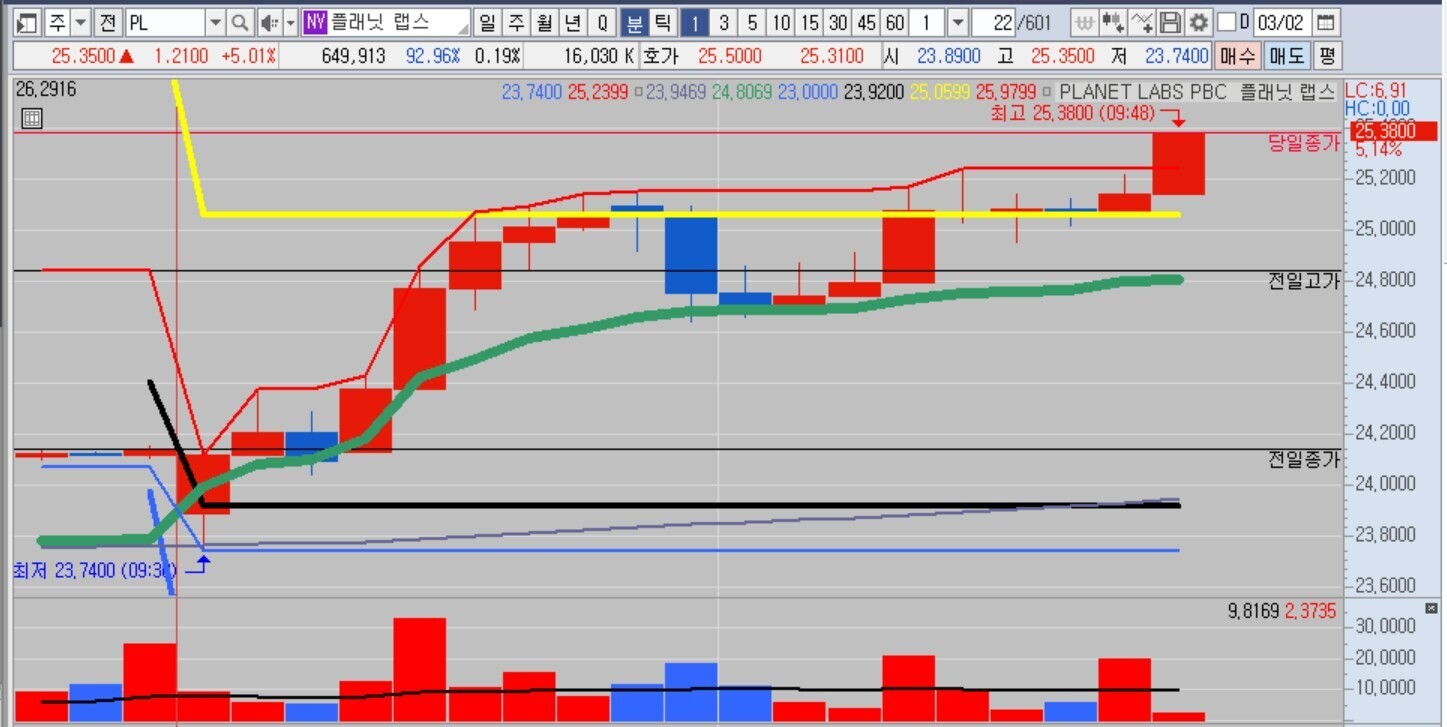Choose the 3-minute interval button
Image resolution: width=1447 pixels, height=727 pixels.
(x=724, y=22)
